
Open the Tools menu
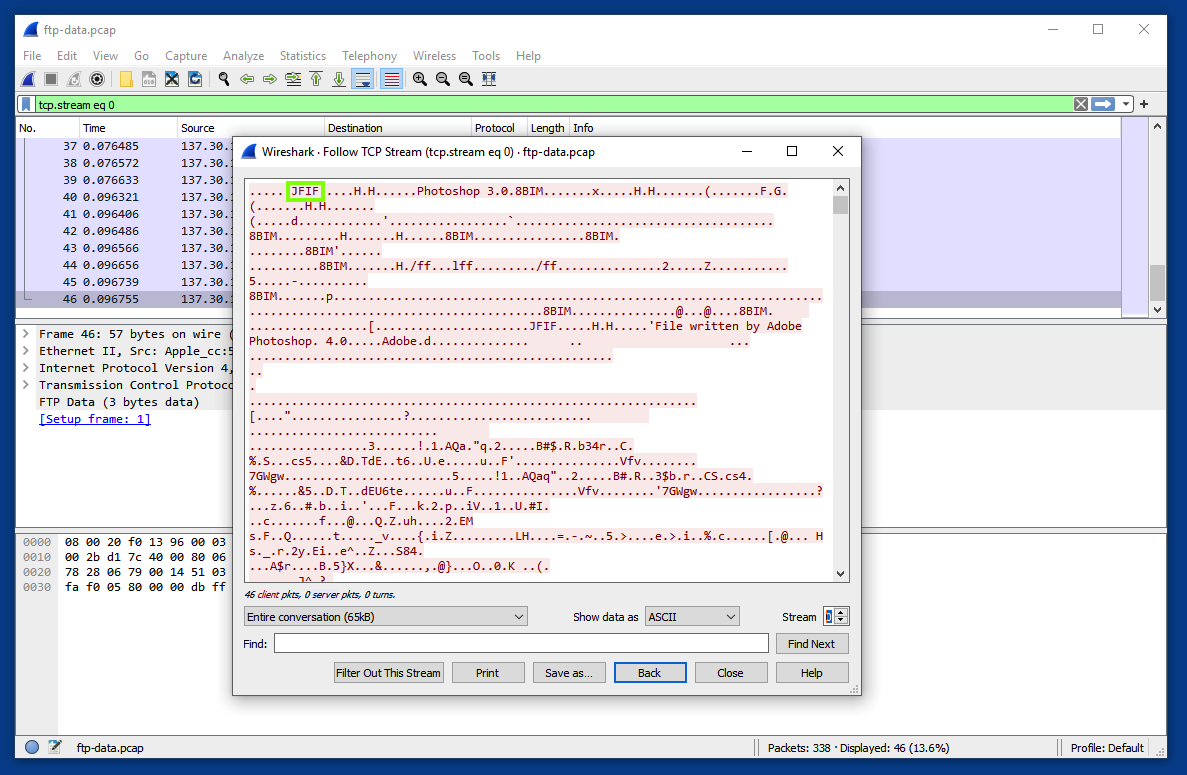[x=486, y=56]
